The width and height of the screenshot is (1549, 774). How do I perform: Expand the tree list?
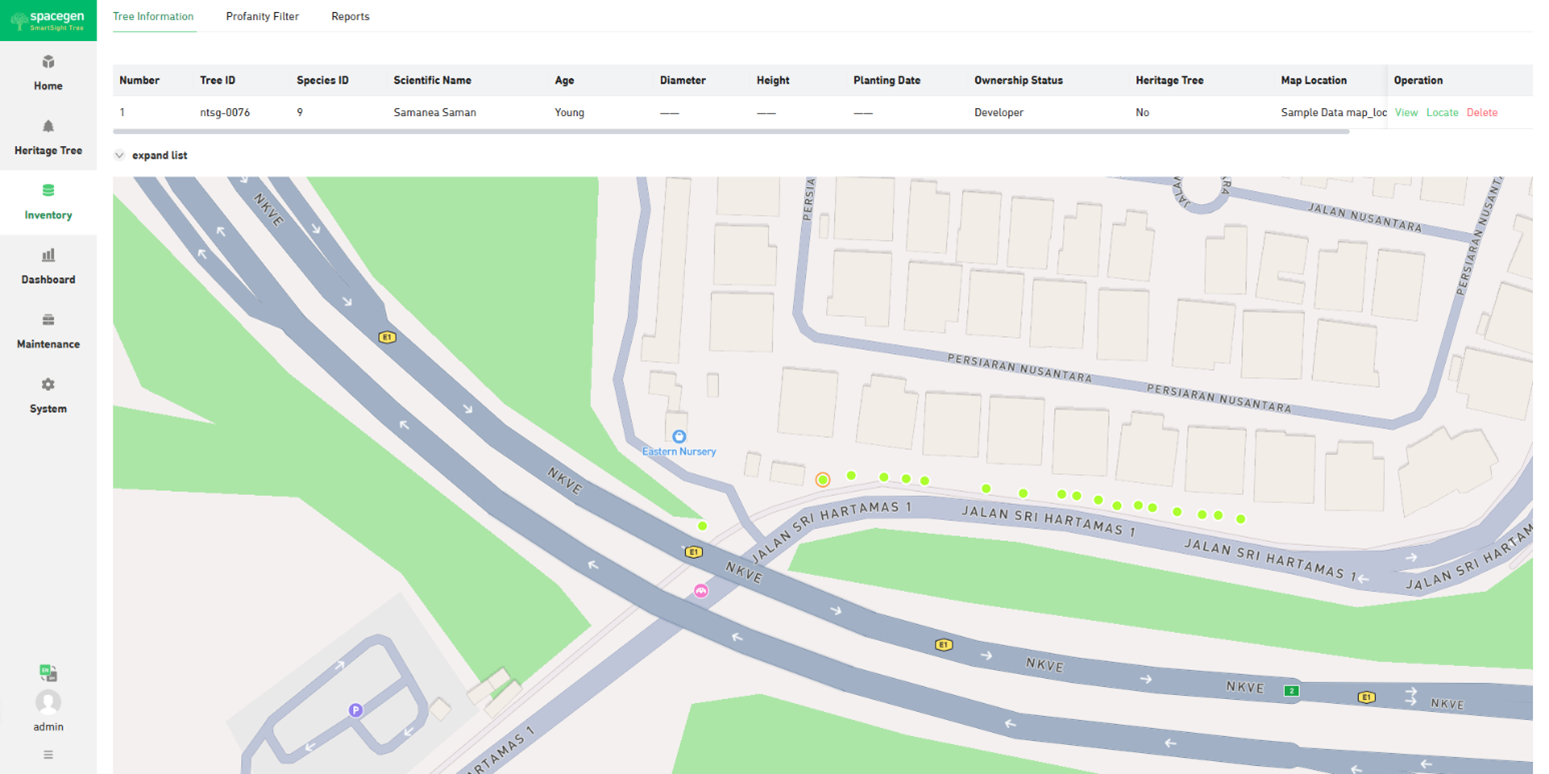click(151, 156)
